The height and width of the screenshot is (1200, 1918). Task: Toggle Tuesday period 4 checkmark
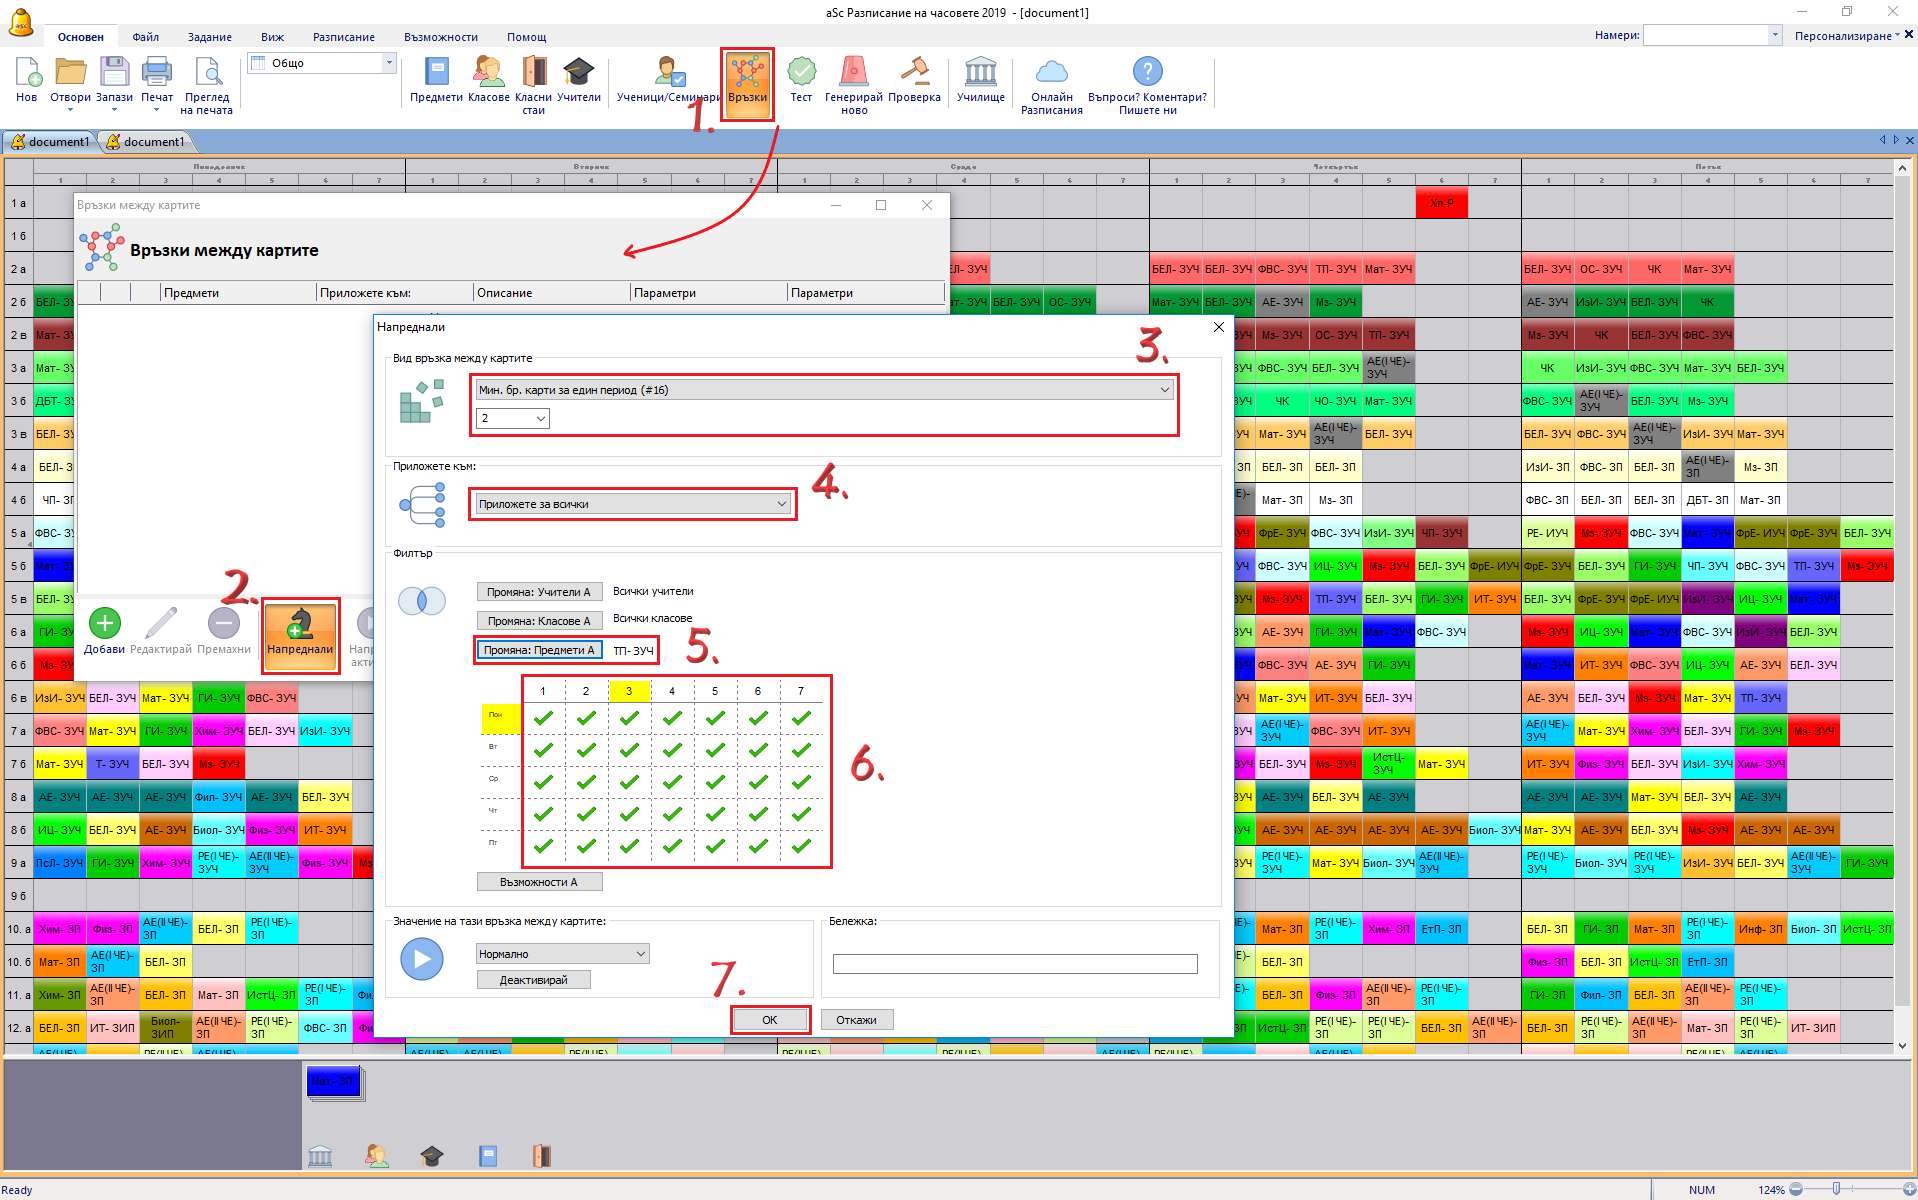[x=672, y=750]
